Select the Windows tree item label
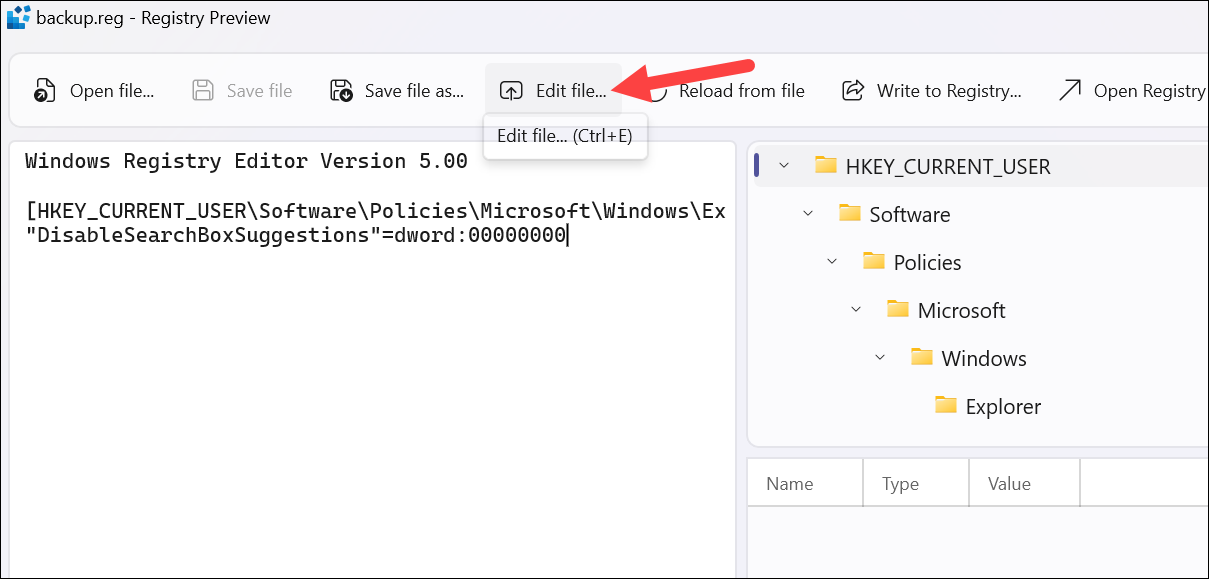Viewport: 1209px width, 579px height. point(984,358)
